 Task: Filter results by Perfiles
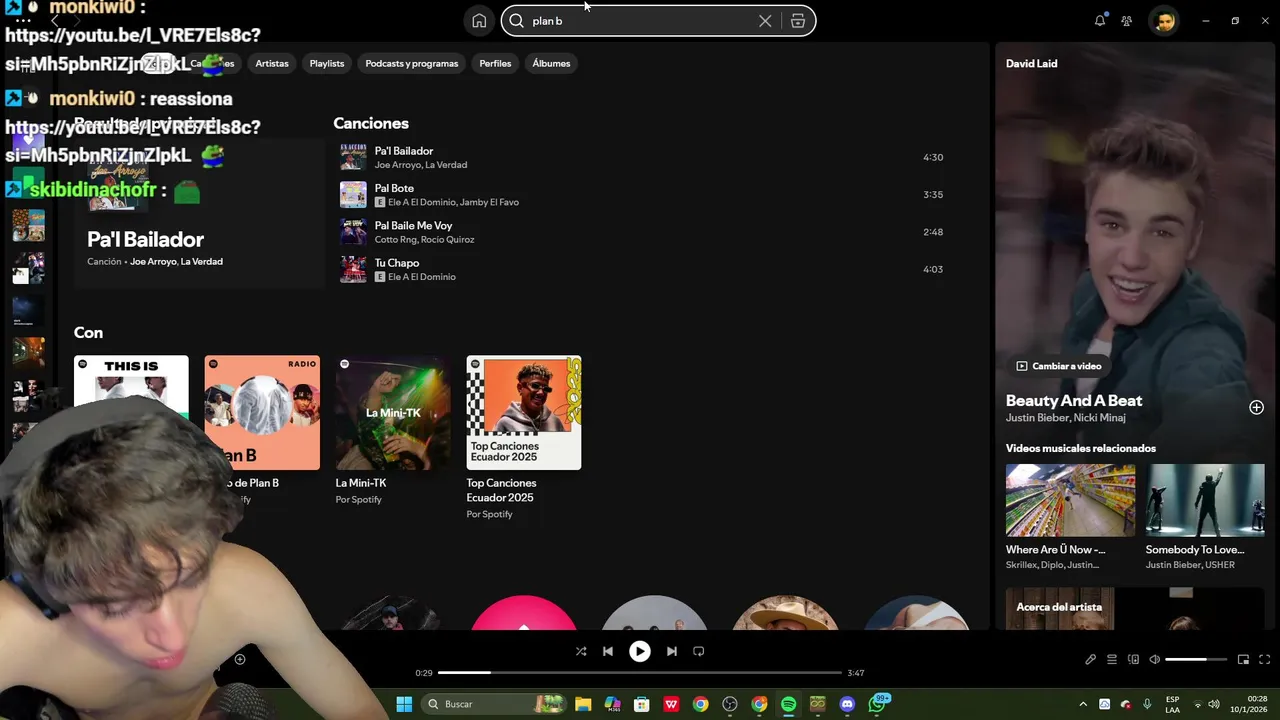click(495, 63)
